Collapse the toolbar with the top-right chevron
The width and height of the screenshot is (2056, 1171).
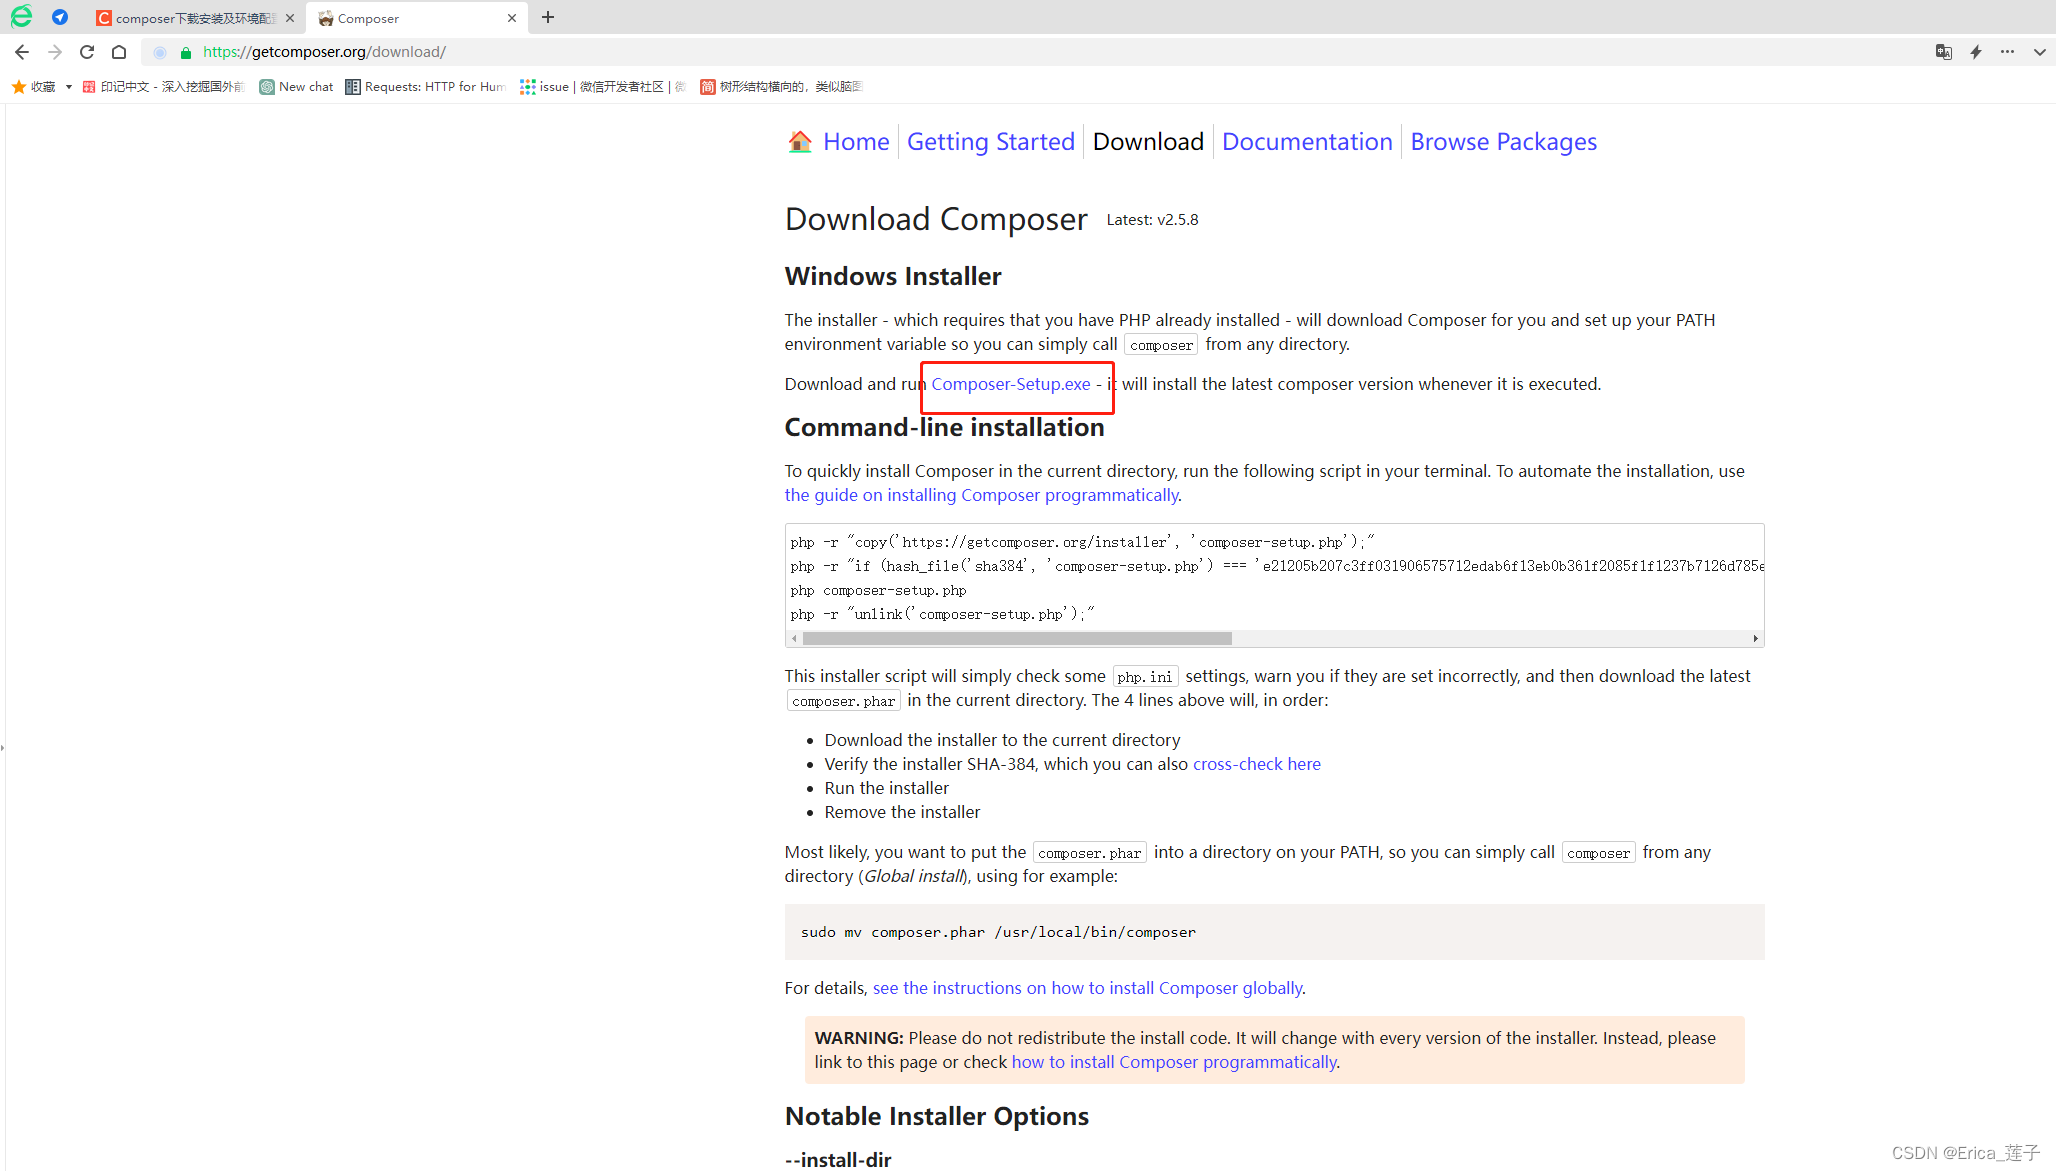[2040, 52]
